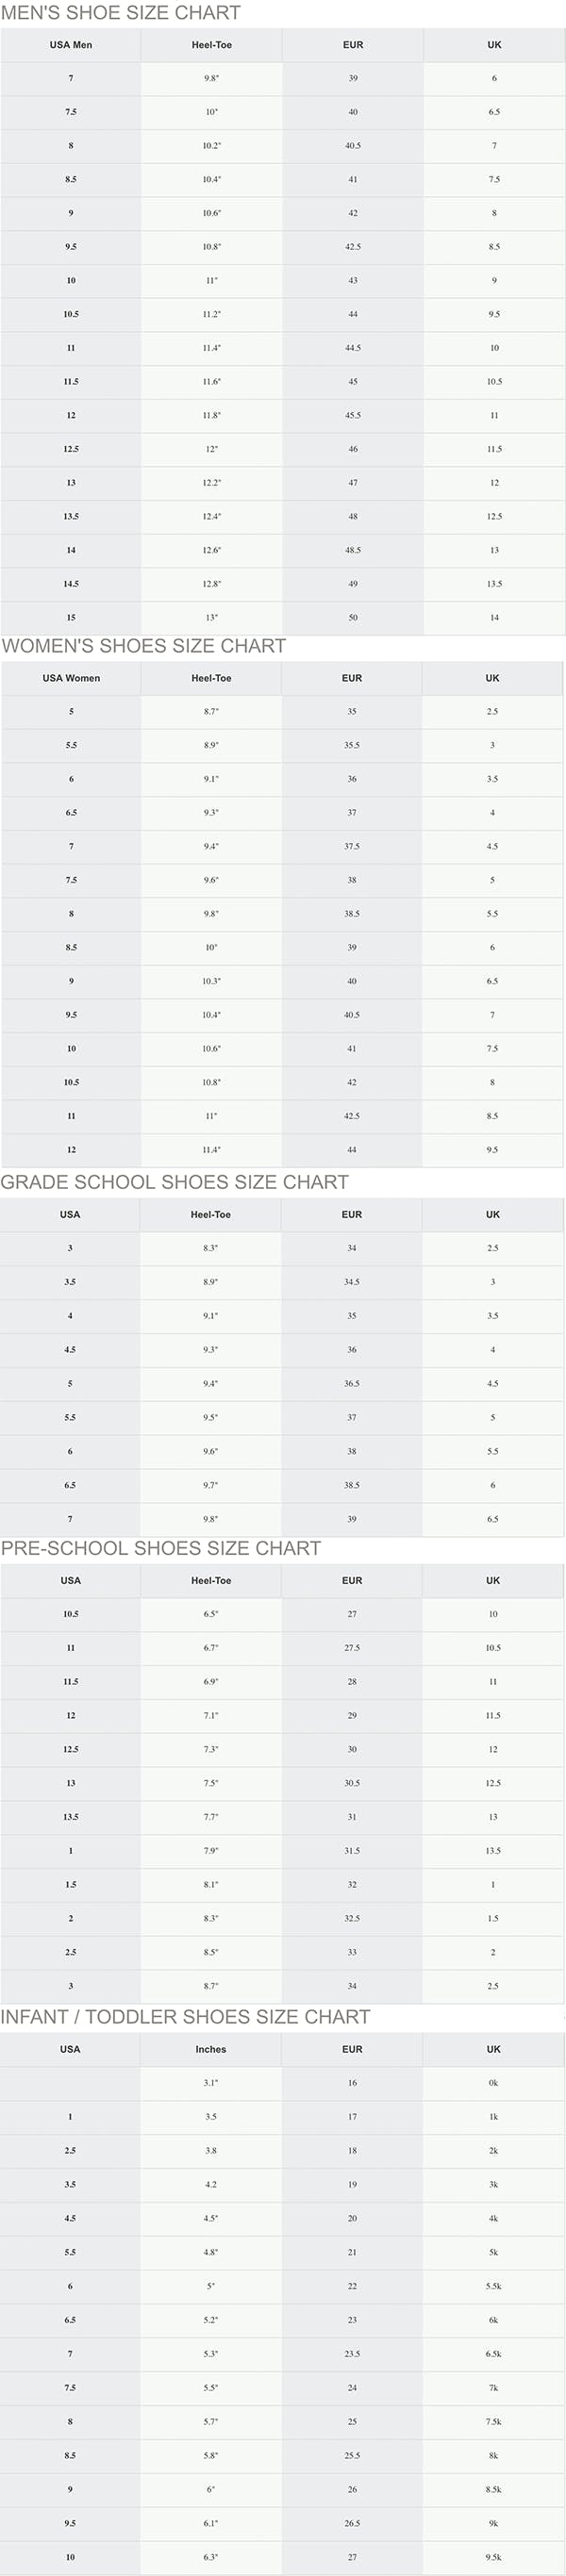Select the USA Women column header

[x=71, y=678]
